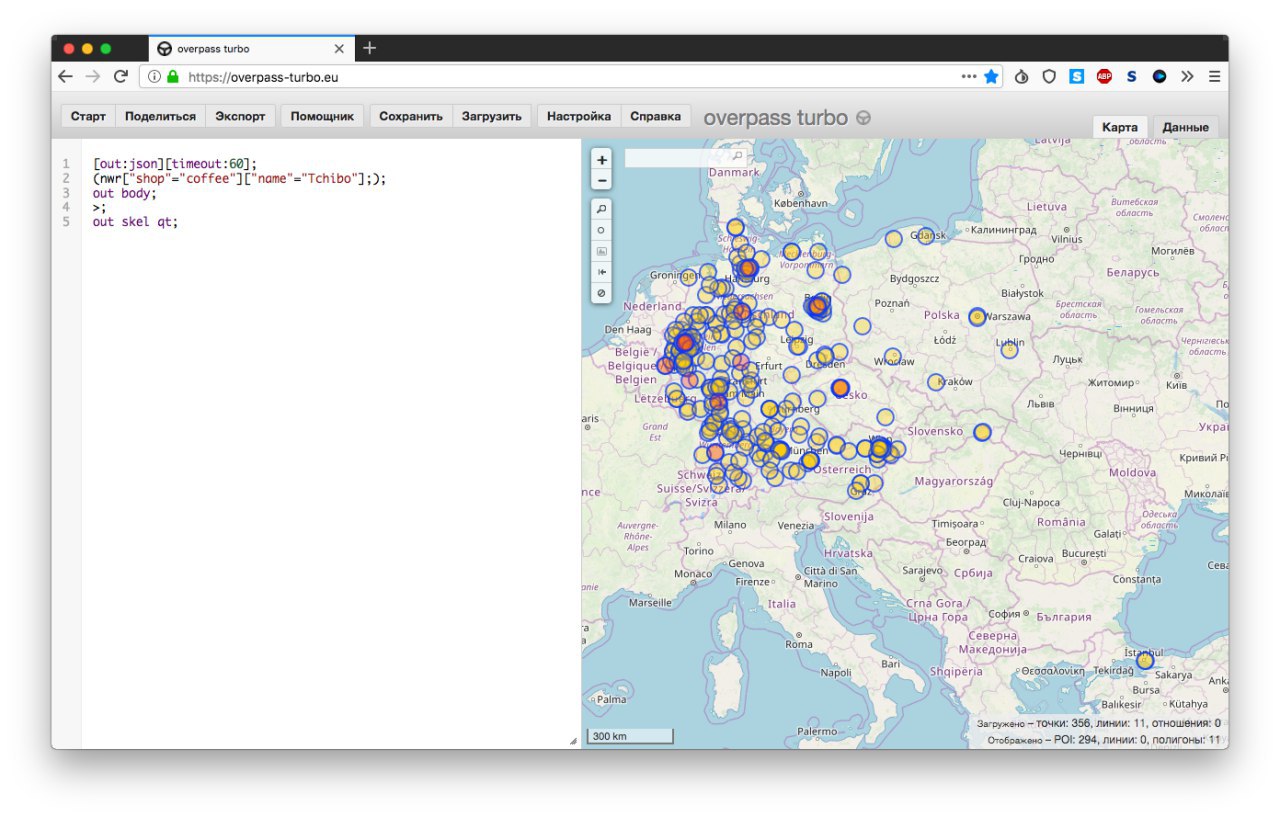Click the manual bounding box image icon

click(601, 251)
